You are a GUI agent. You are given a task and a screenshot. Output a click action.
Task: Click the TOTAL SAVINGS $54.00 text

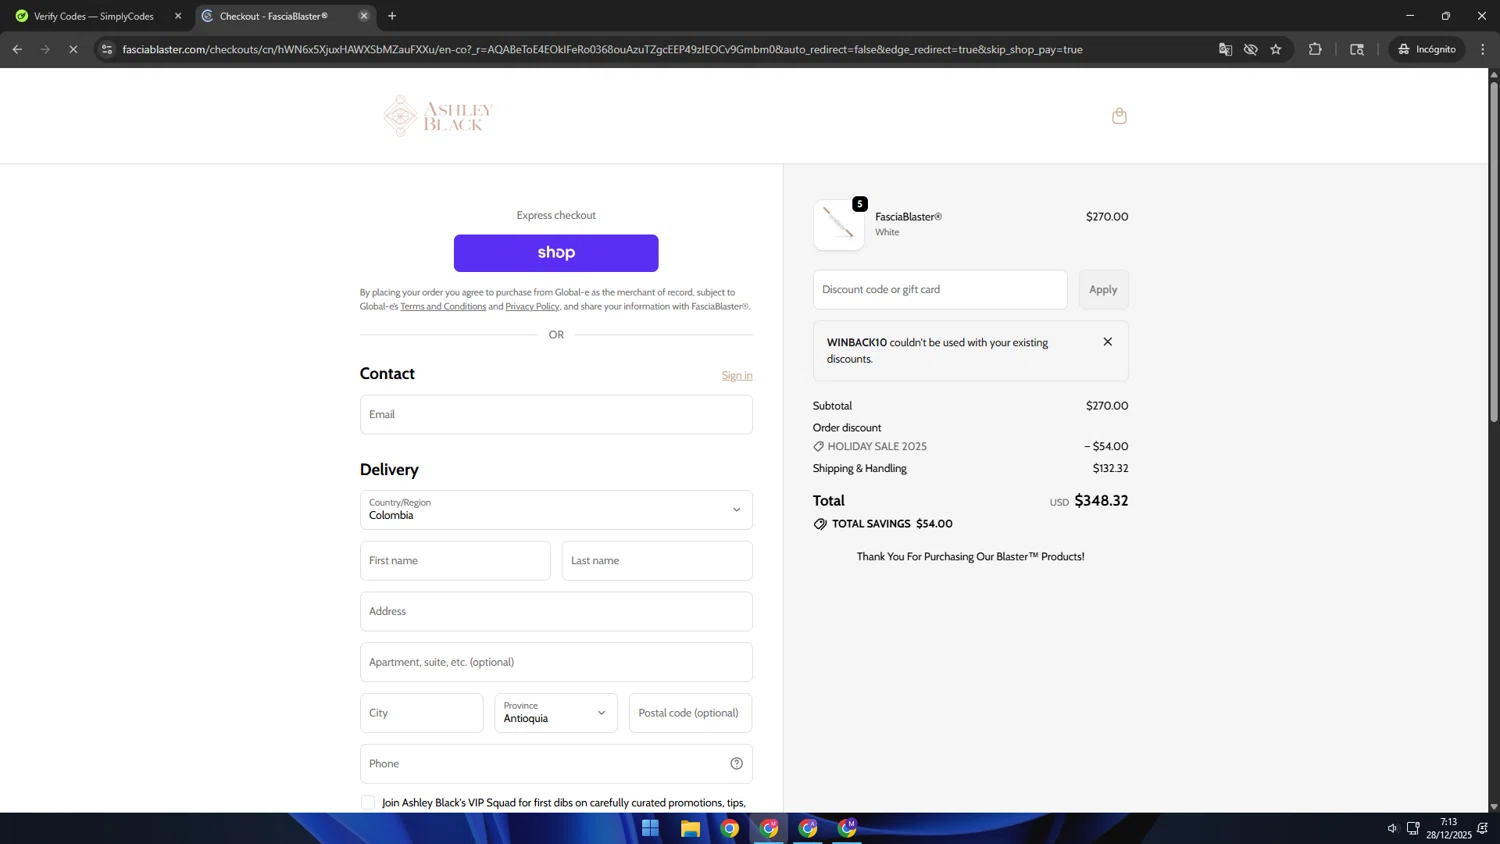coord(892,524)
